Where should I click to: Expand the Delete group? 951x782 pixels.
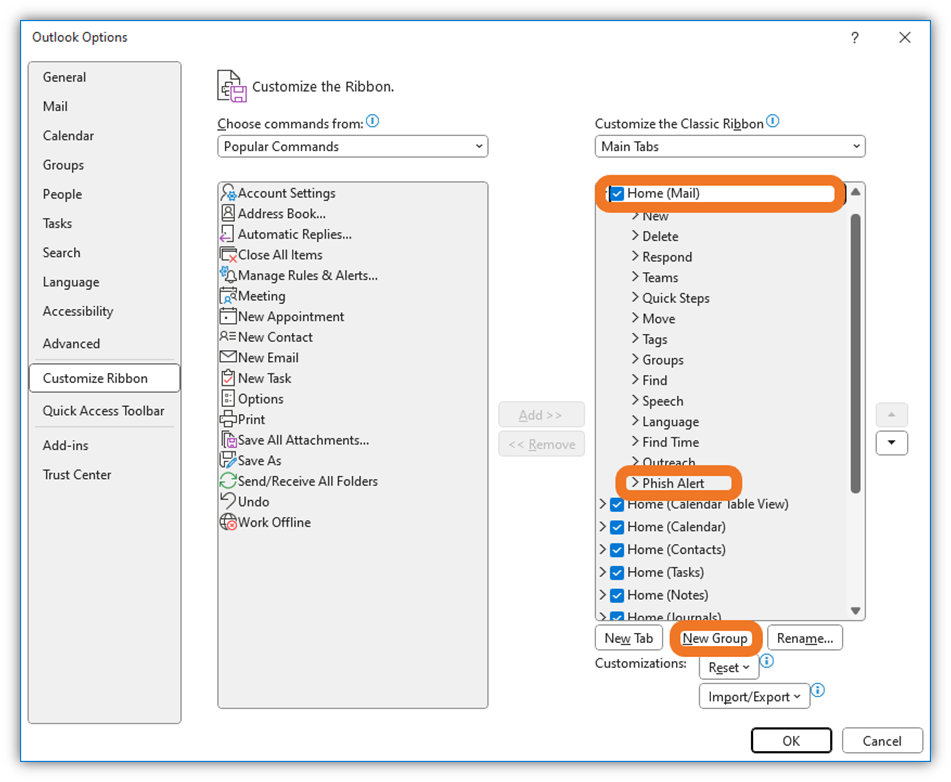click(635, 235)
